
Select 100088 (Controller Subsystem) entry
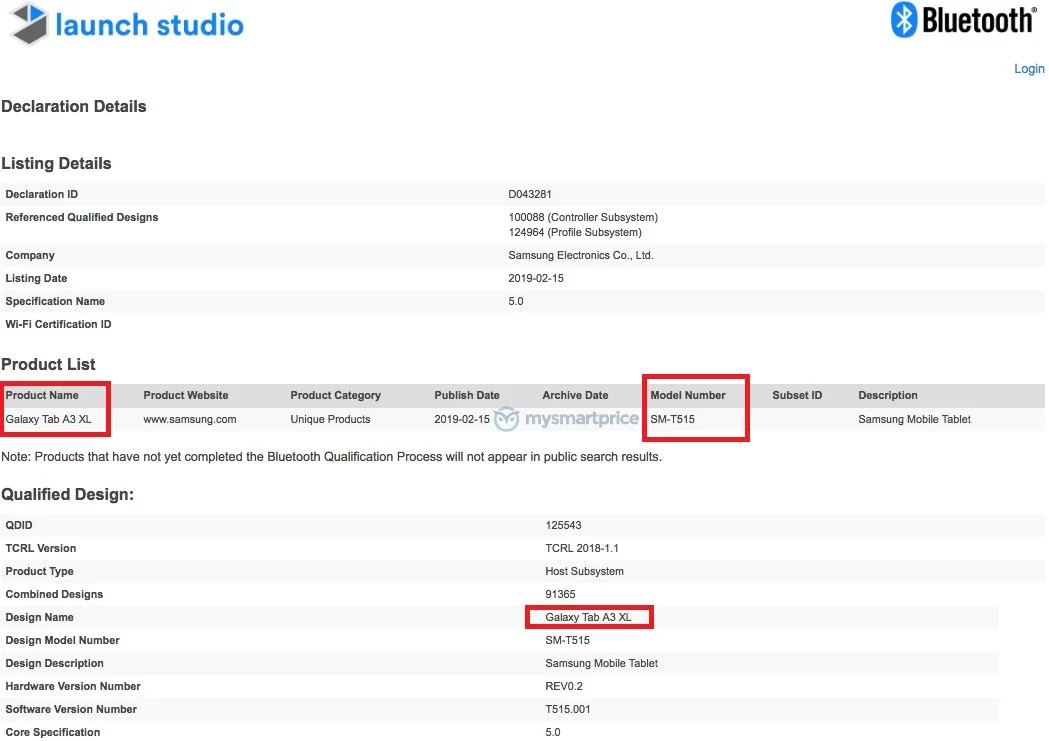[x=583, y=217]
